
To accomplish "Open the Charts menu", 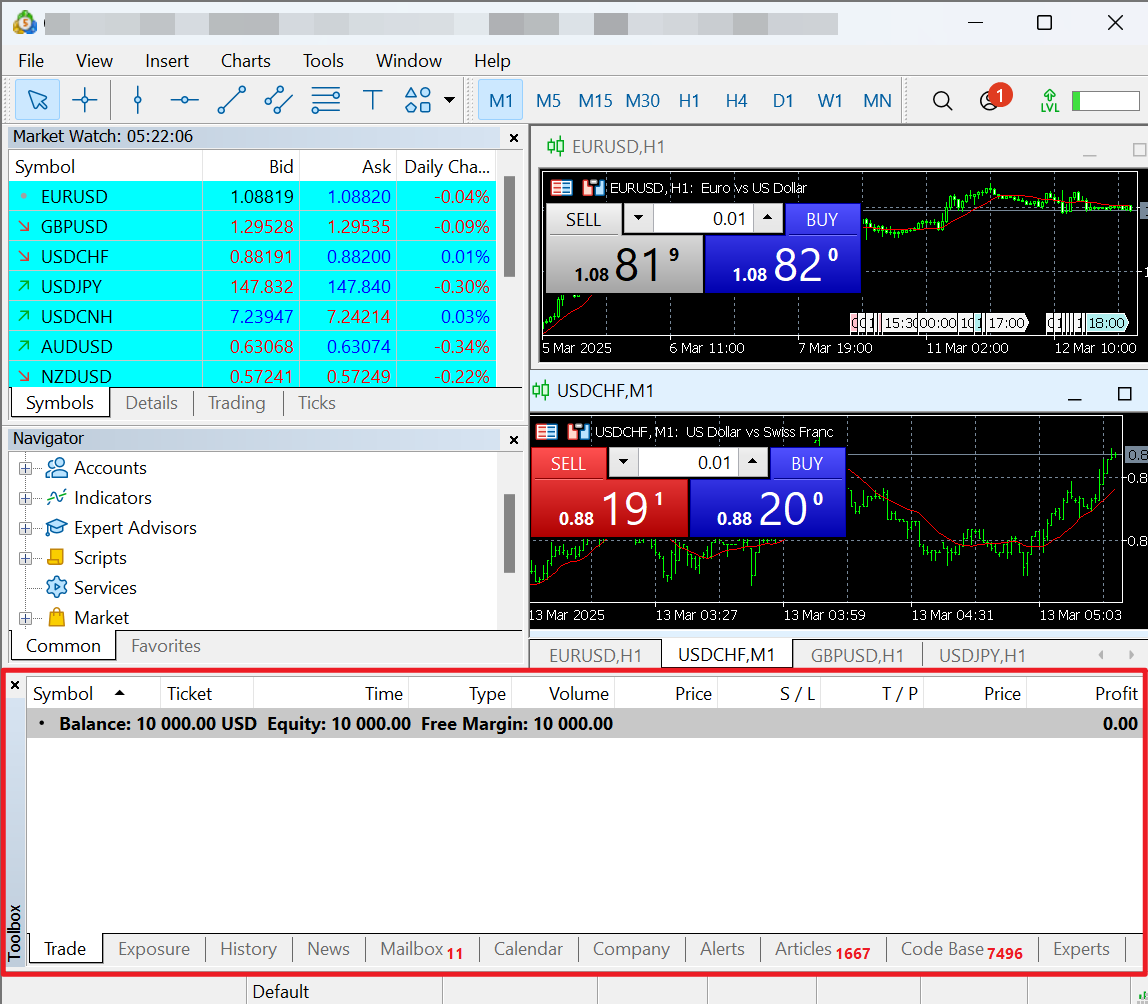I will click(245, 61).
